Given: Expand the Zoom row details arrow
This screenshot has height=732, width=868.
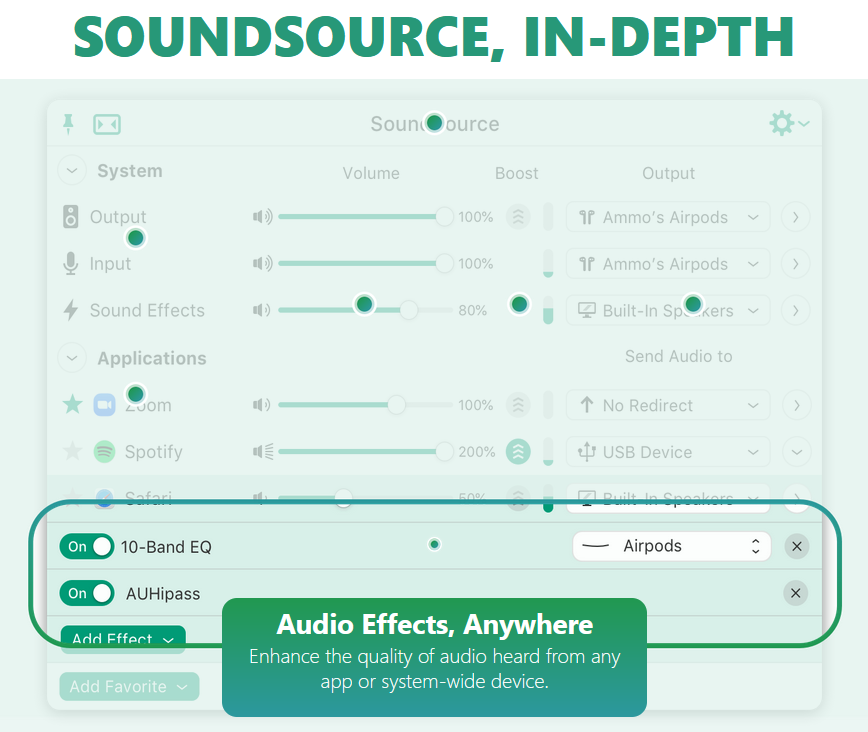Looking at the screenshot, I should (797, 405).
